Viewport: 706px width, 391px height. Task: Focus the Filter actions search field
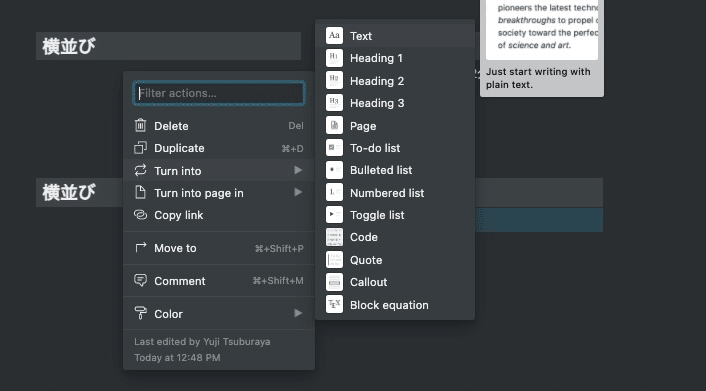219,93
